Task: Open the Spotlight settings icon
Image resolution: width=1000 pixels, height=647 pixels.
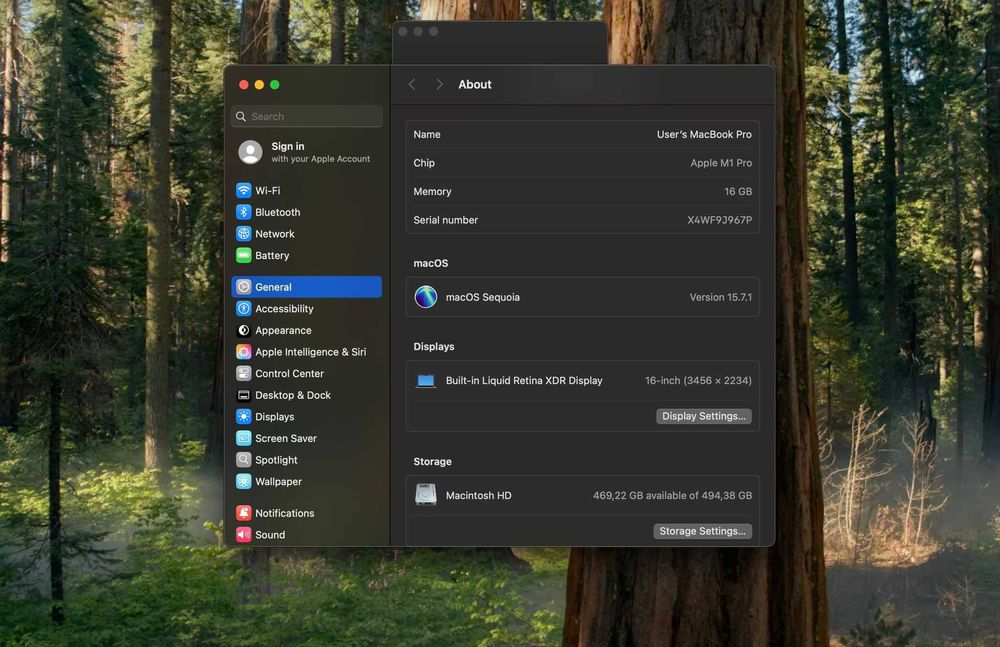Action: pyautogui.click(x=244, y=460)
